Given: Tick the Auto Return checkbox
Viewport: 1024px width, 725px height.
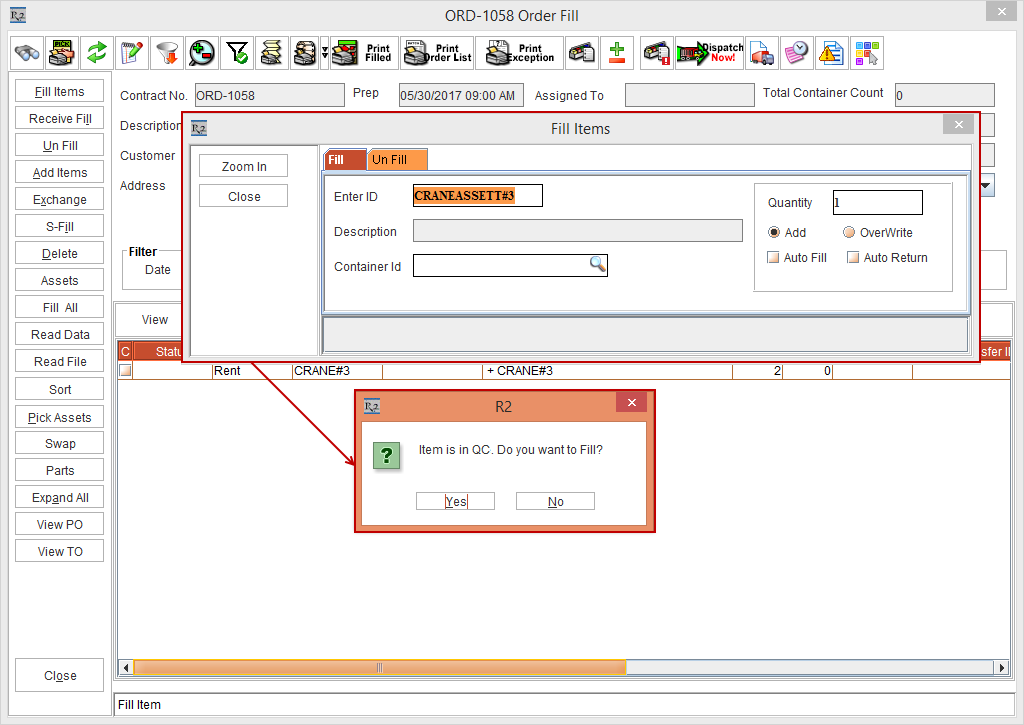Looking at the screenshot, I should coord(853,257).
